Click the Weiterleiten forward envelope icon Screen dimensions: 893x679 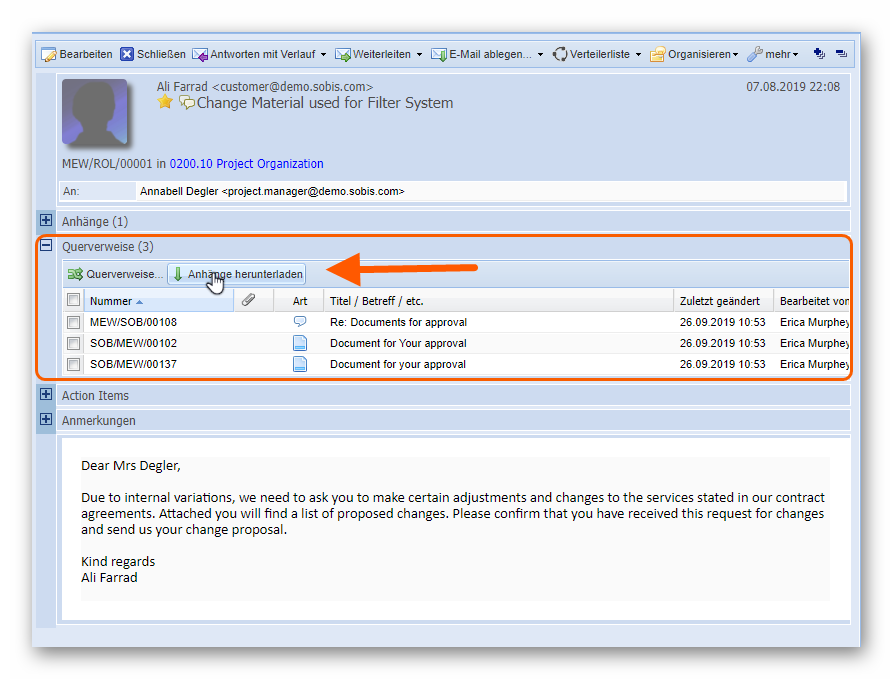[x=343, y=54]
